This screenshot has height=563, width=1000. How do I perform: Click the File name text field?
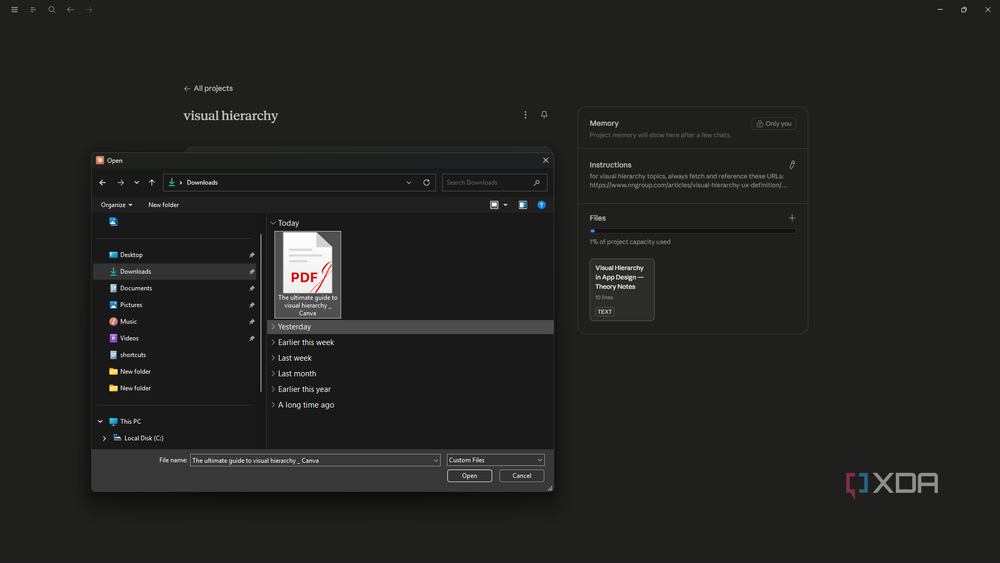(x=311, y=460)
